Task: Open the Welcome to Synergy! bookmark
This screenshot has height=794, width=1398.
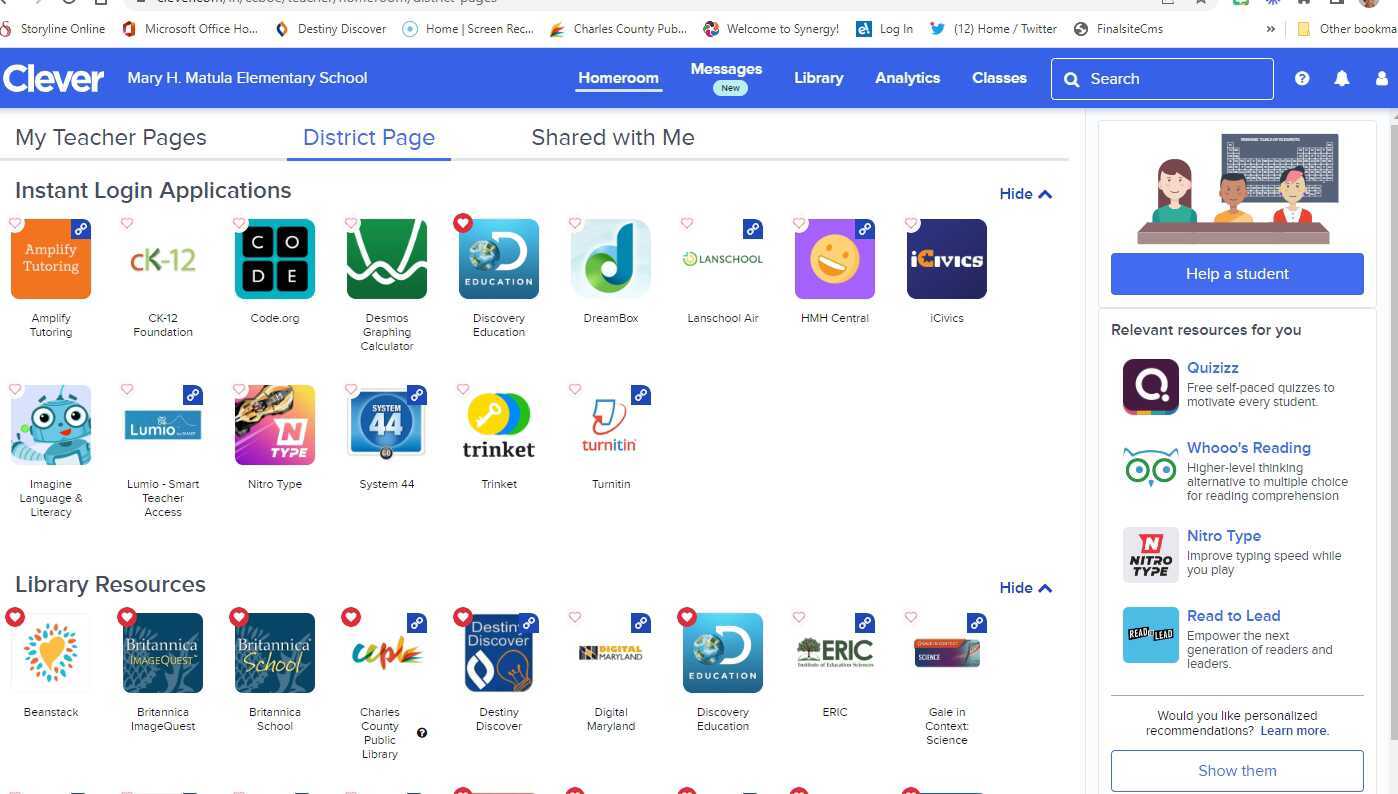Action: click(771, 29)
